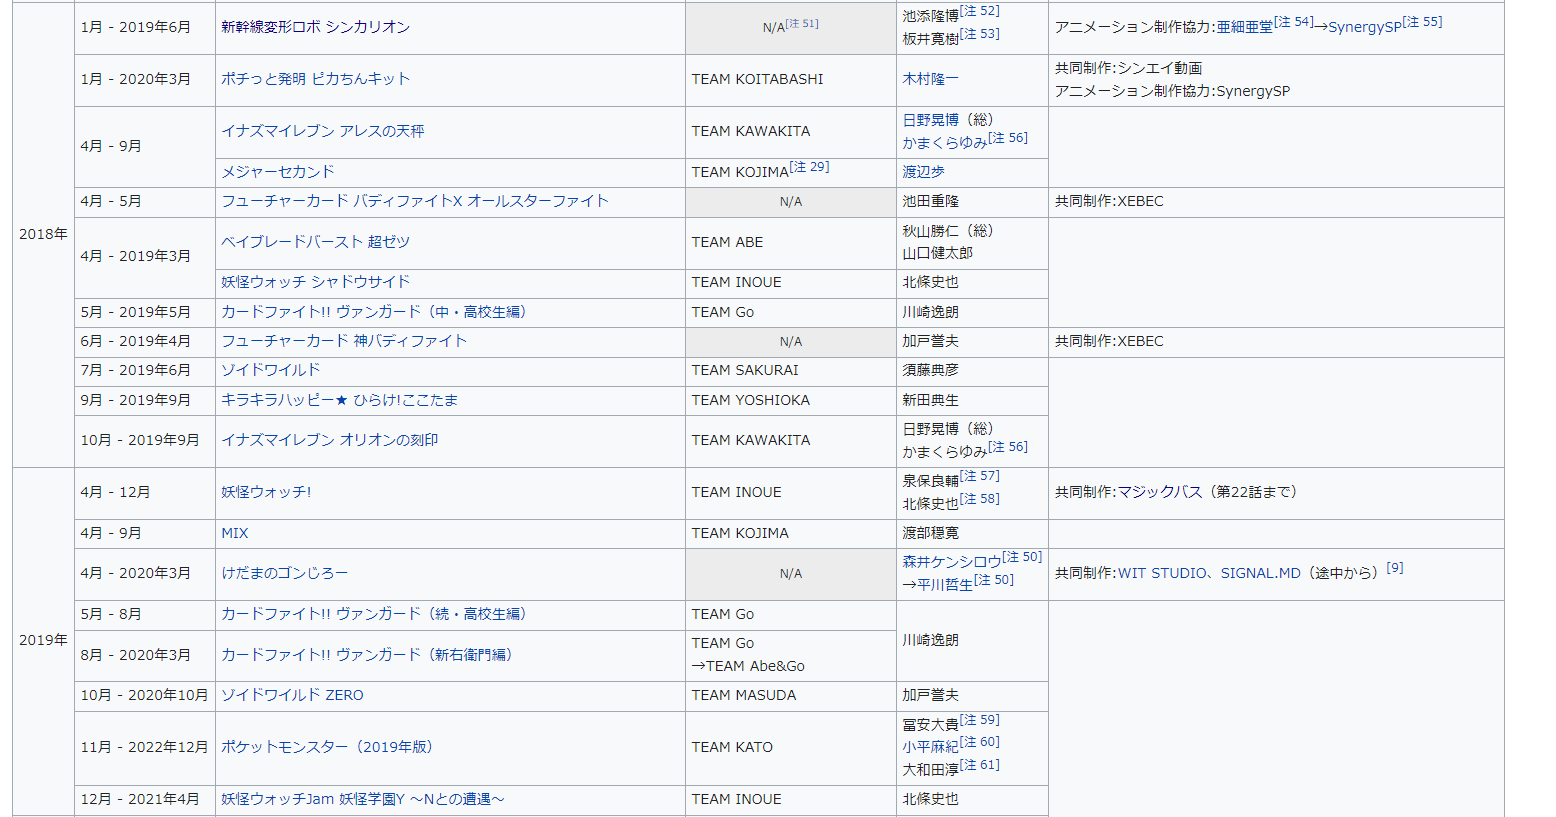Open the 亜細亜堂 studio link
1556x817 pixels.
(1244, 27)
